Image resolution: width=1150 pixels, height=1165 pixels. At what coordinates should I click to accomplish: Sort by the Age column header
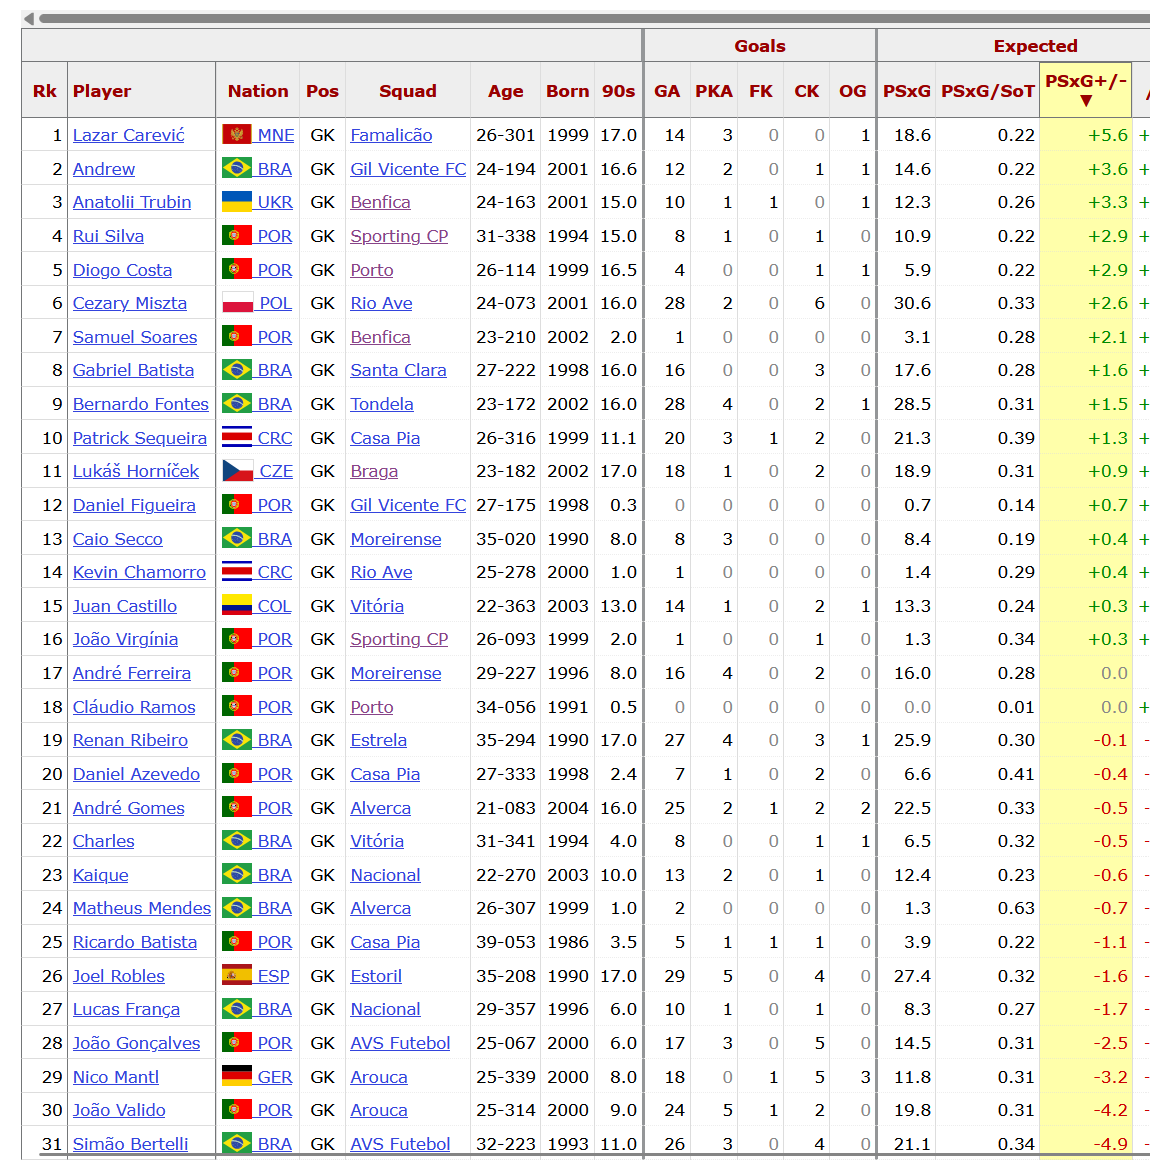(505, 91)
